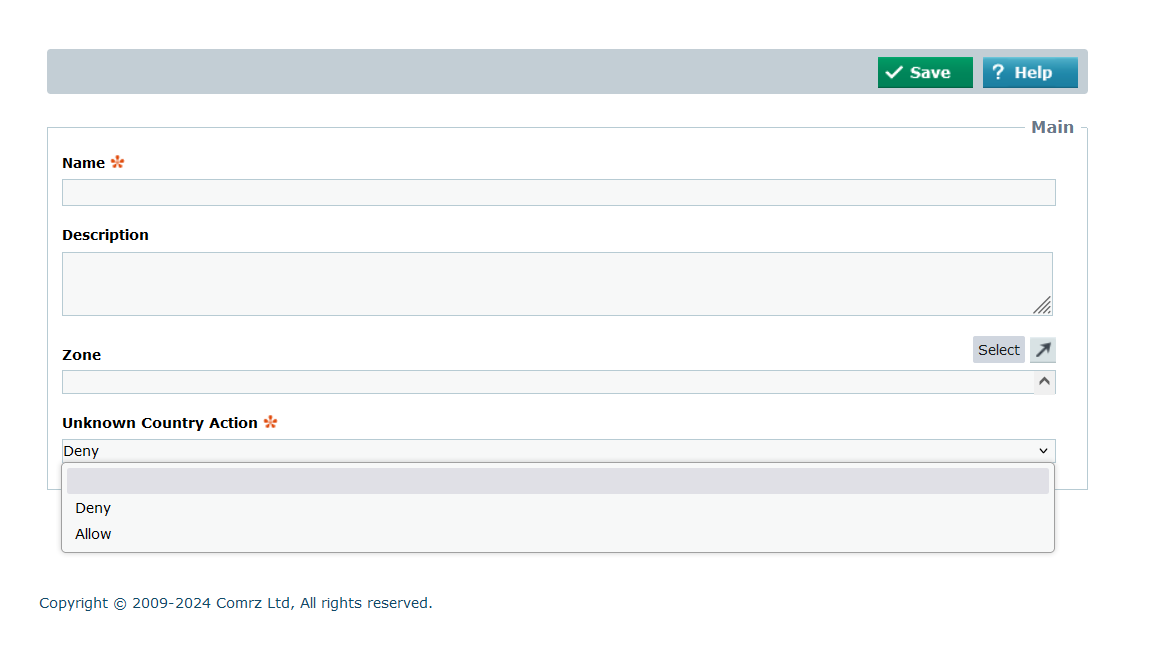
Task: Click the Unknown Country Action dropdown arrow
Action: click(1043, 451)
